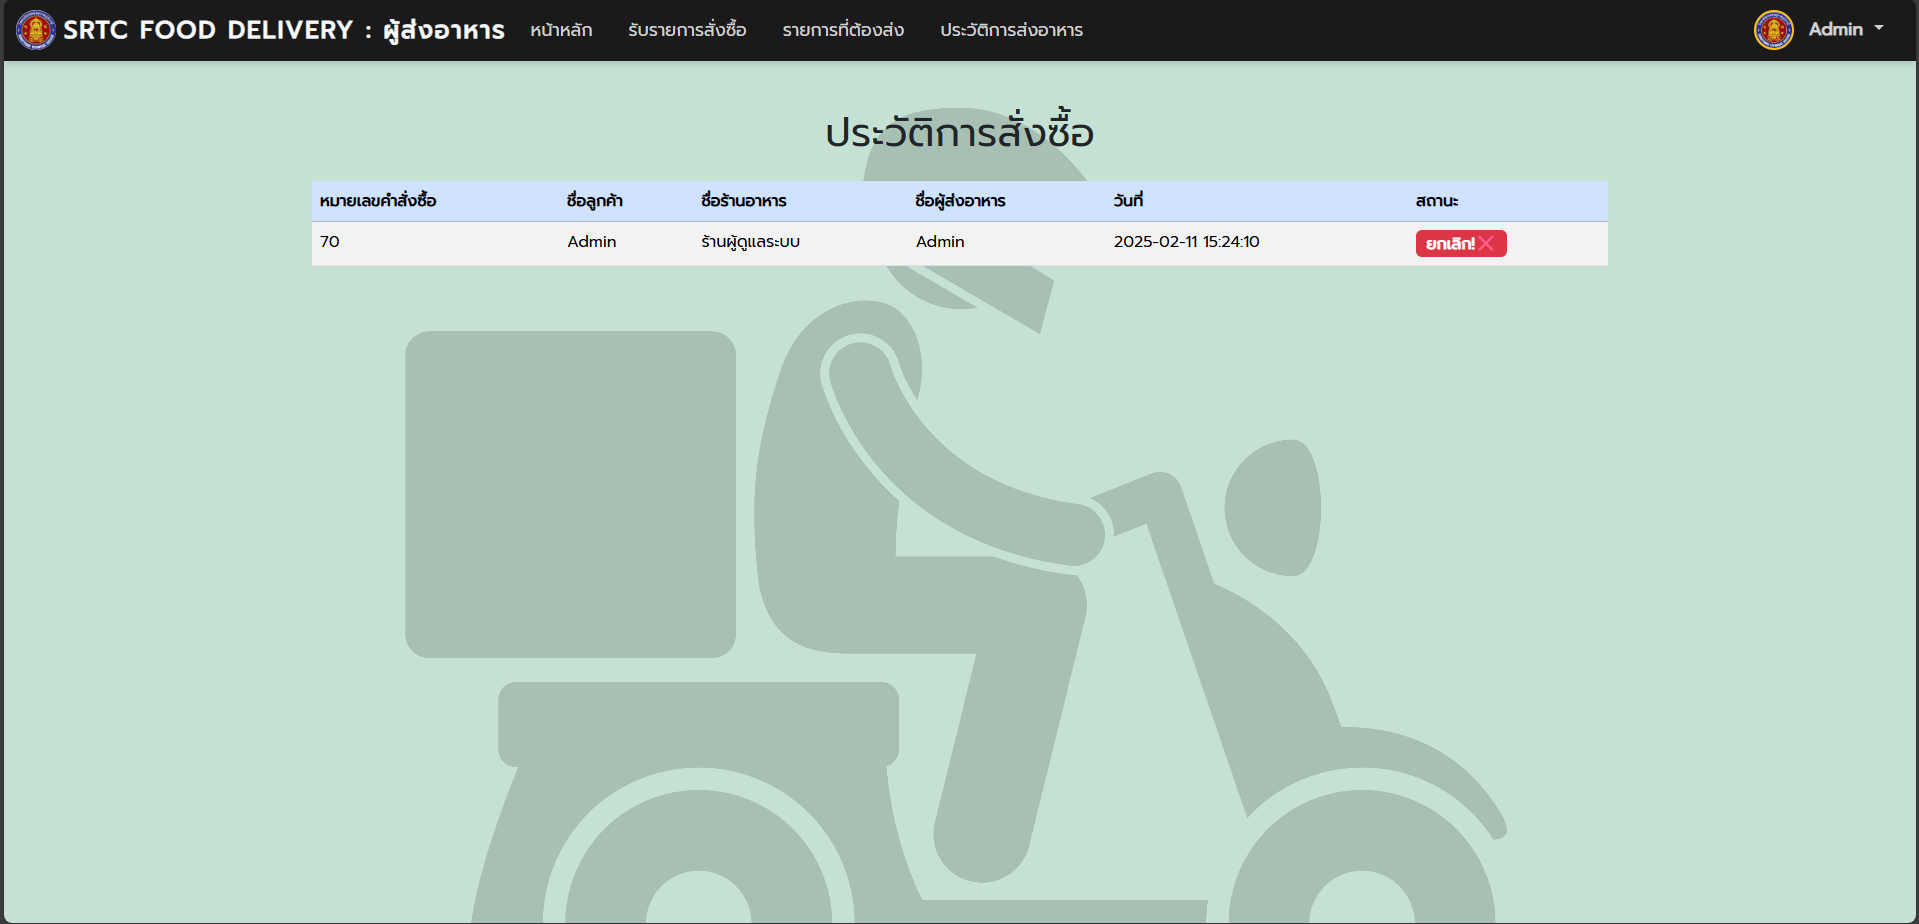Click the ร้านผู้ดูแลระบบ restaurant name cell
The height and width of the screenshot is (924, 1919).
[x=750, y=242]
